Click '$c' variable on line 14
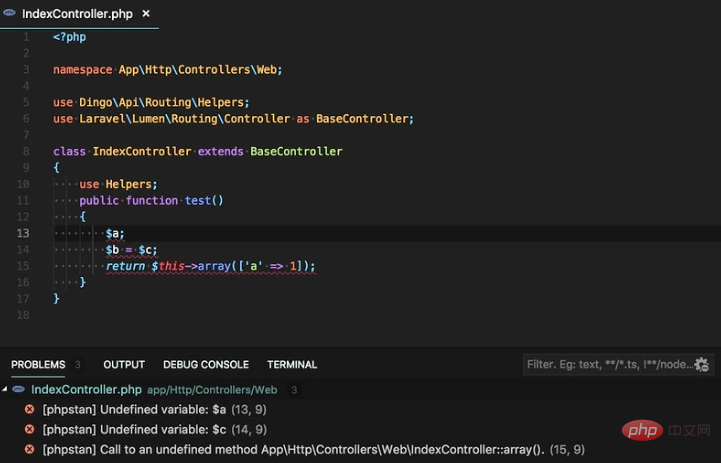 click(145, 250)
